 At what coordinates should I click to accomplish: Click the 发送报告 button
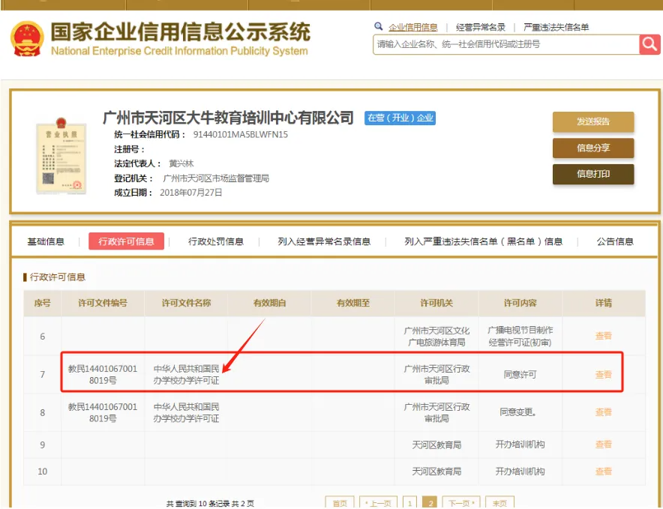tap(593, 122)
